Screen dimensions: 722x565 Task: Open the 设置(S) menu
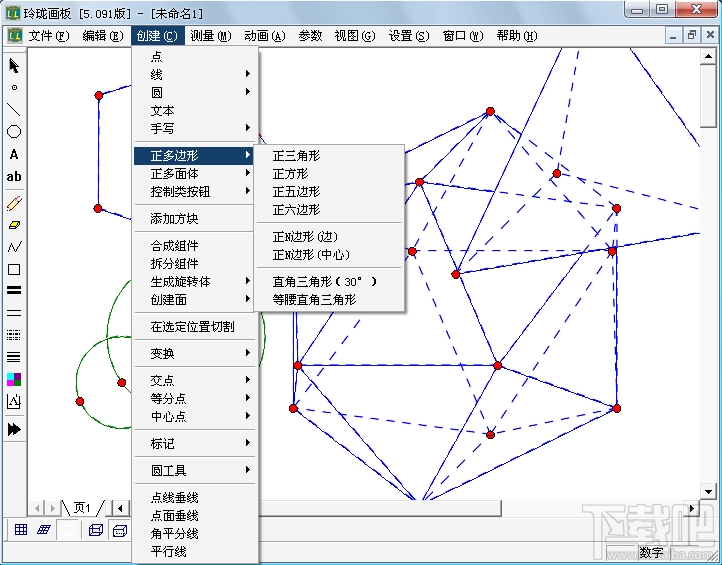(x=409, y=35)
